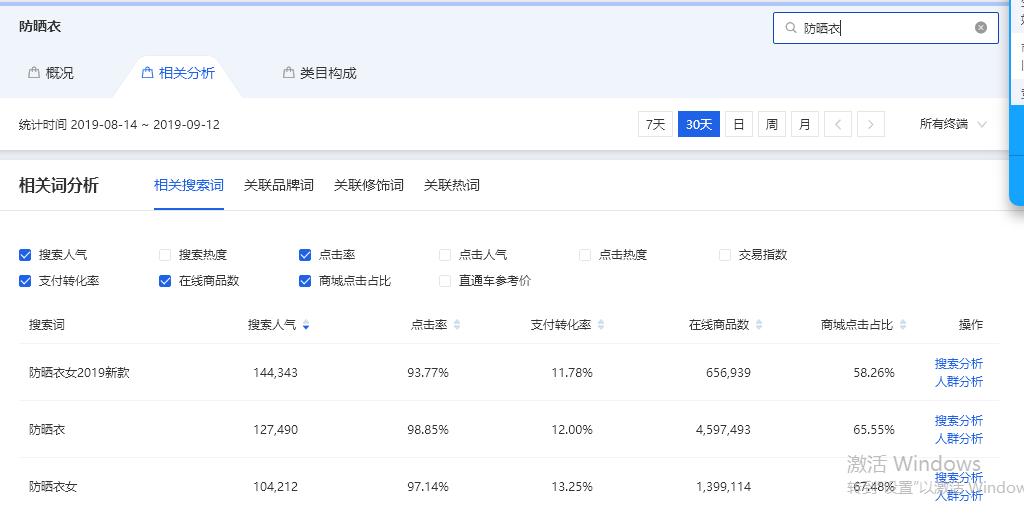Sort by 商城点击占比 column arrows
The height and width of the screenshot is (513, 1024).
point(903,324)
